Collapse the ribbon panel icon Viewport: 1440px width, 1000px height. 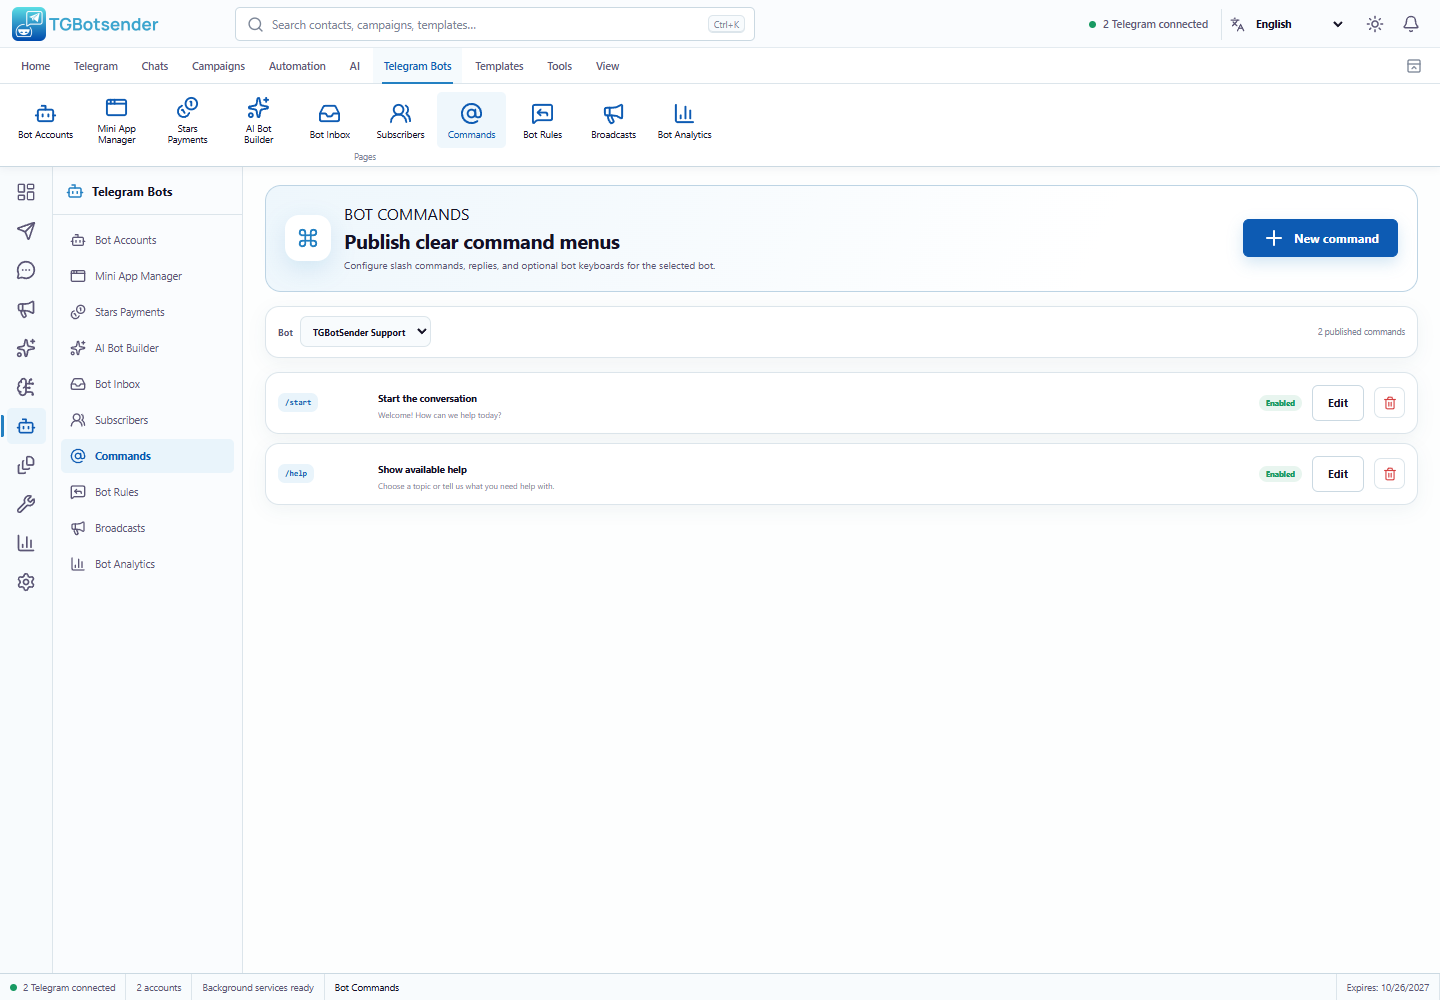1414,66
